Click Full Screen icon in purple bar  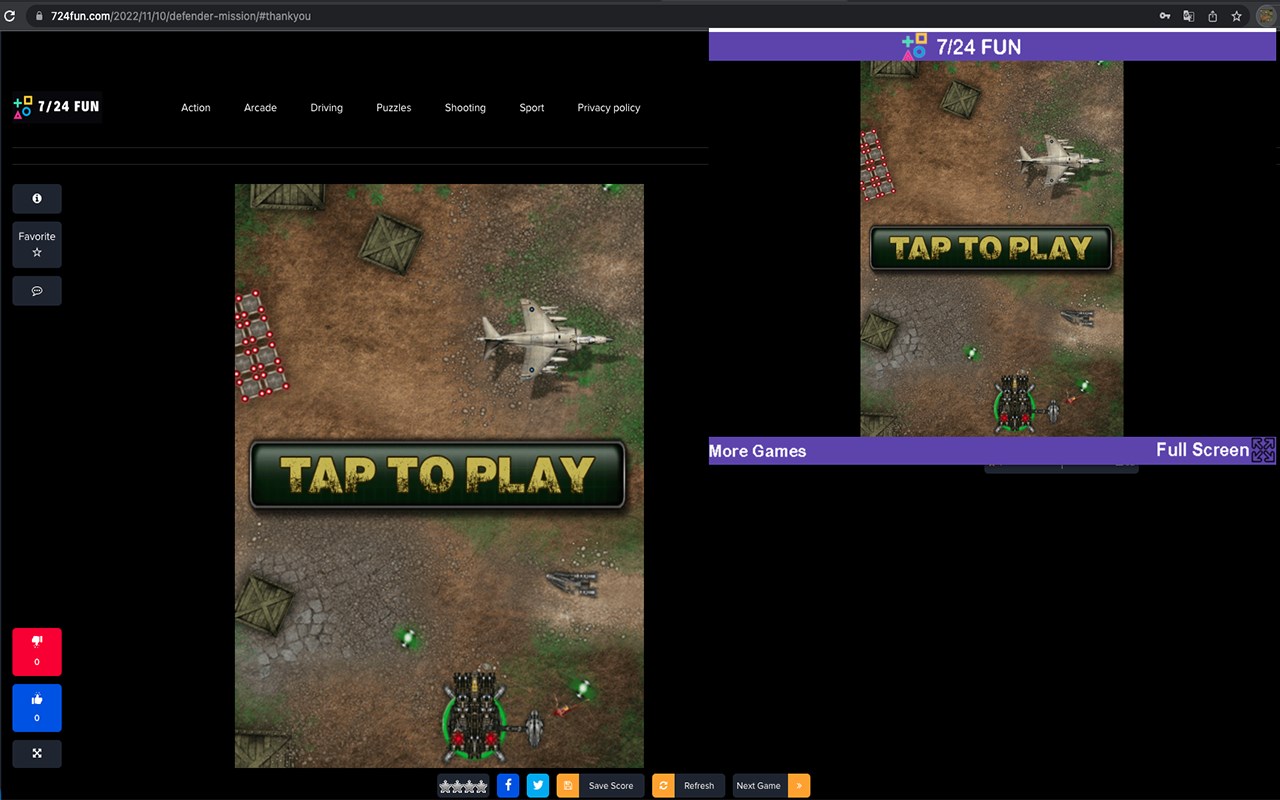click(1264, 450)
